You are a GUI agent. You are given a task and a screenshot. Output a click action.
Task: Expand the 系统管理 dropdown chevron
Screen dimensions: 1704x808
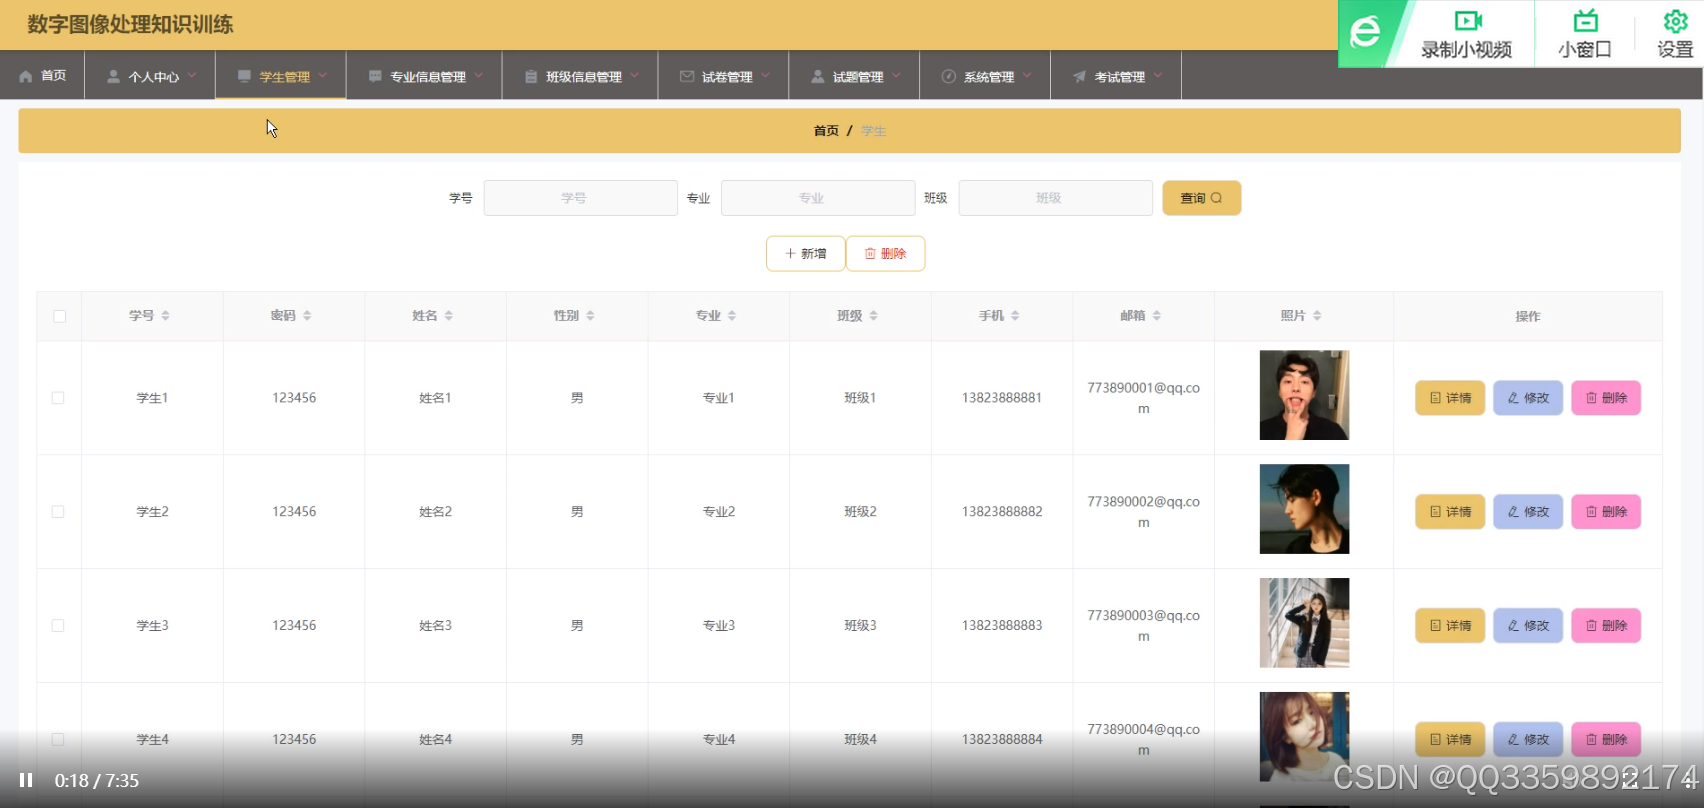point(1027,75)
